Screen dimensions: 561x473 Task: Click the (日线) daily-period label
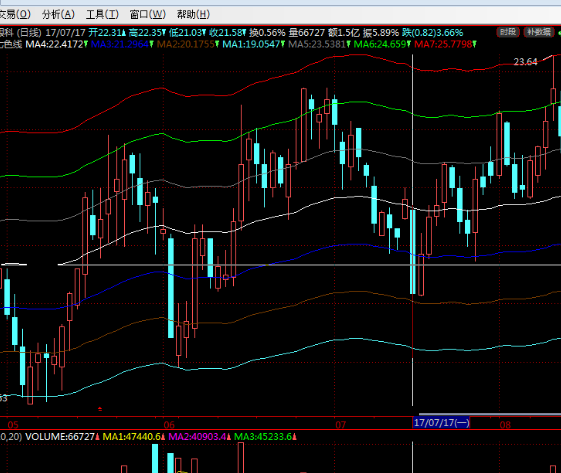(x=29, y=33)
